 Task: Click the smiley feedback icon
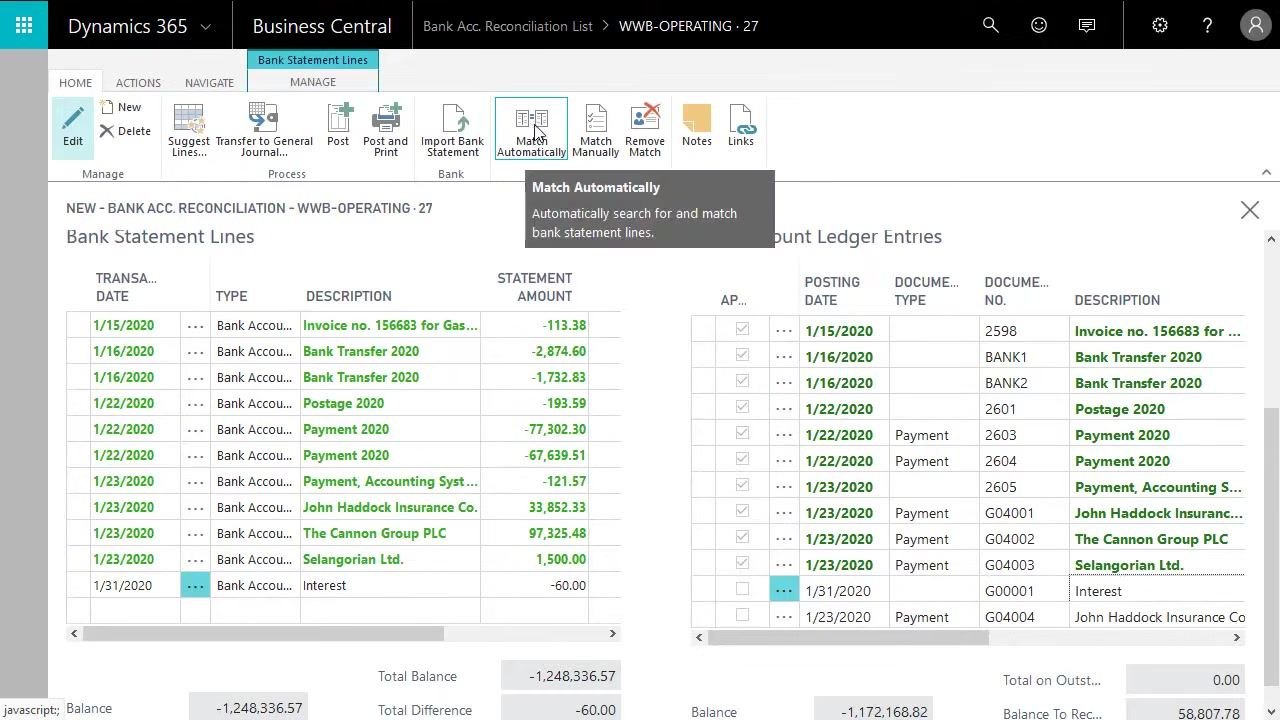1039,25
